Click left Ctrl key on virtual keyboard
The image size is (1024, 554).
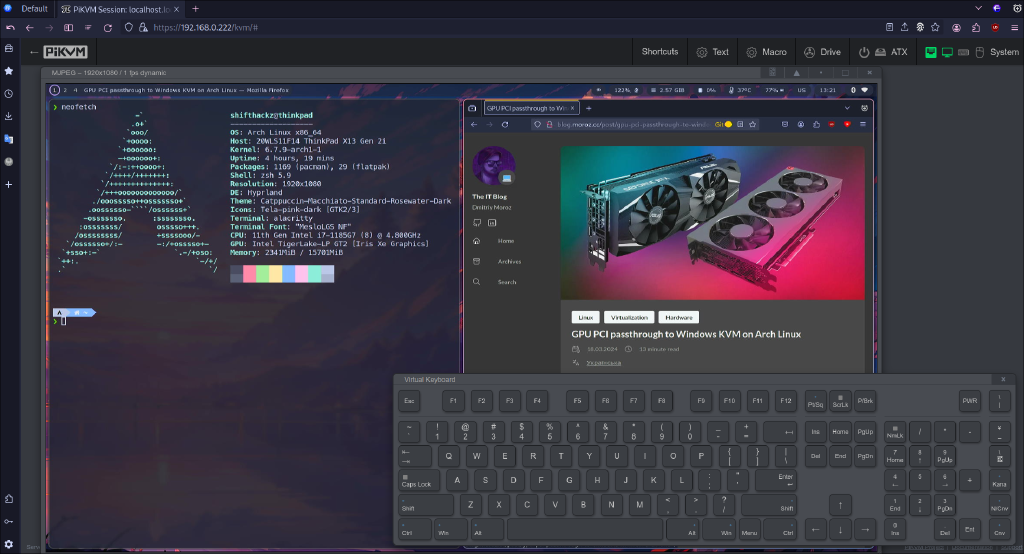[415, 529]
